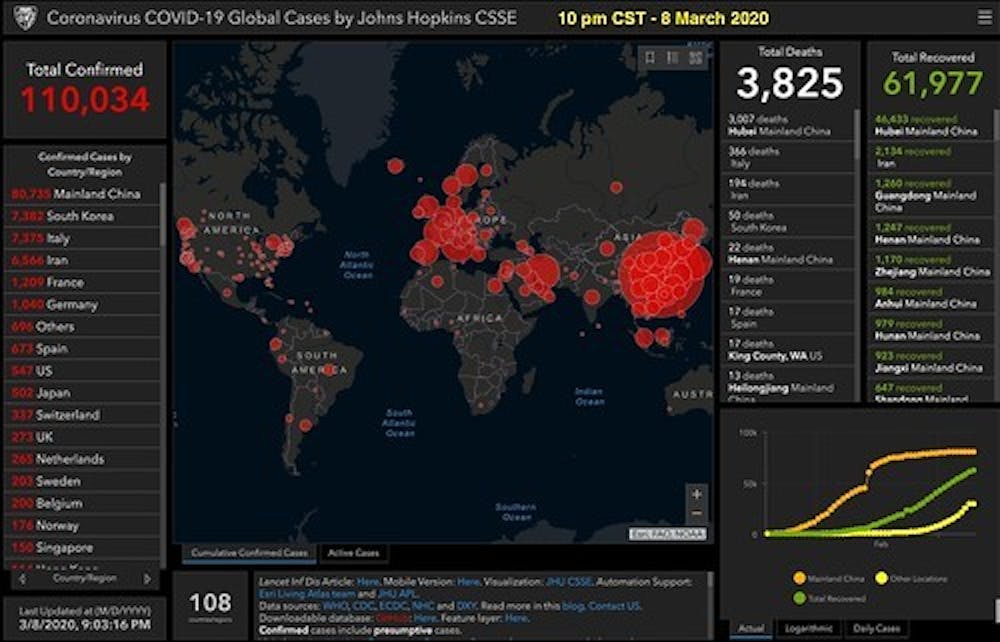Switch chart to the Daily Cases tab
Viewport: 1000px width, 642px height.
point(874,629)
